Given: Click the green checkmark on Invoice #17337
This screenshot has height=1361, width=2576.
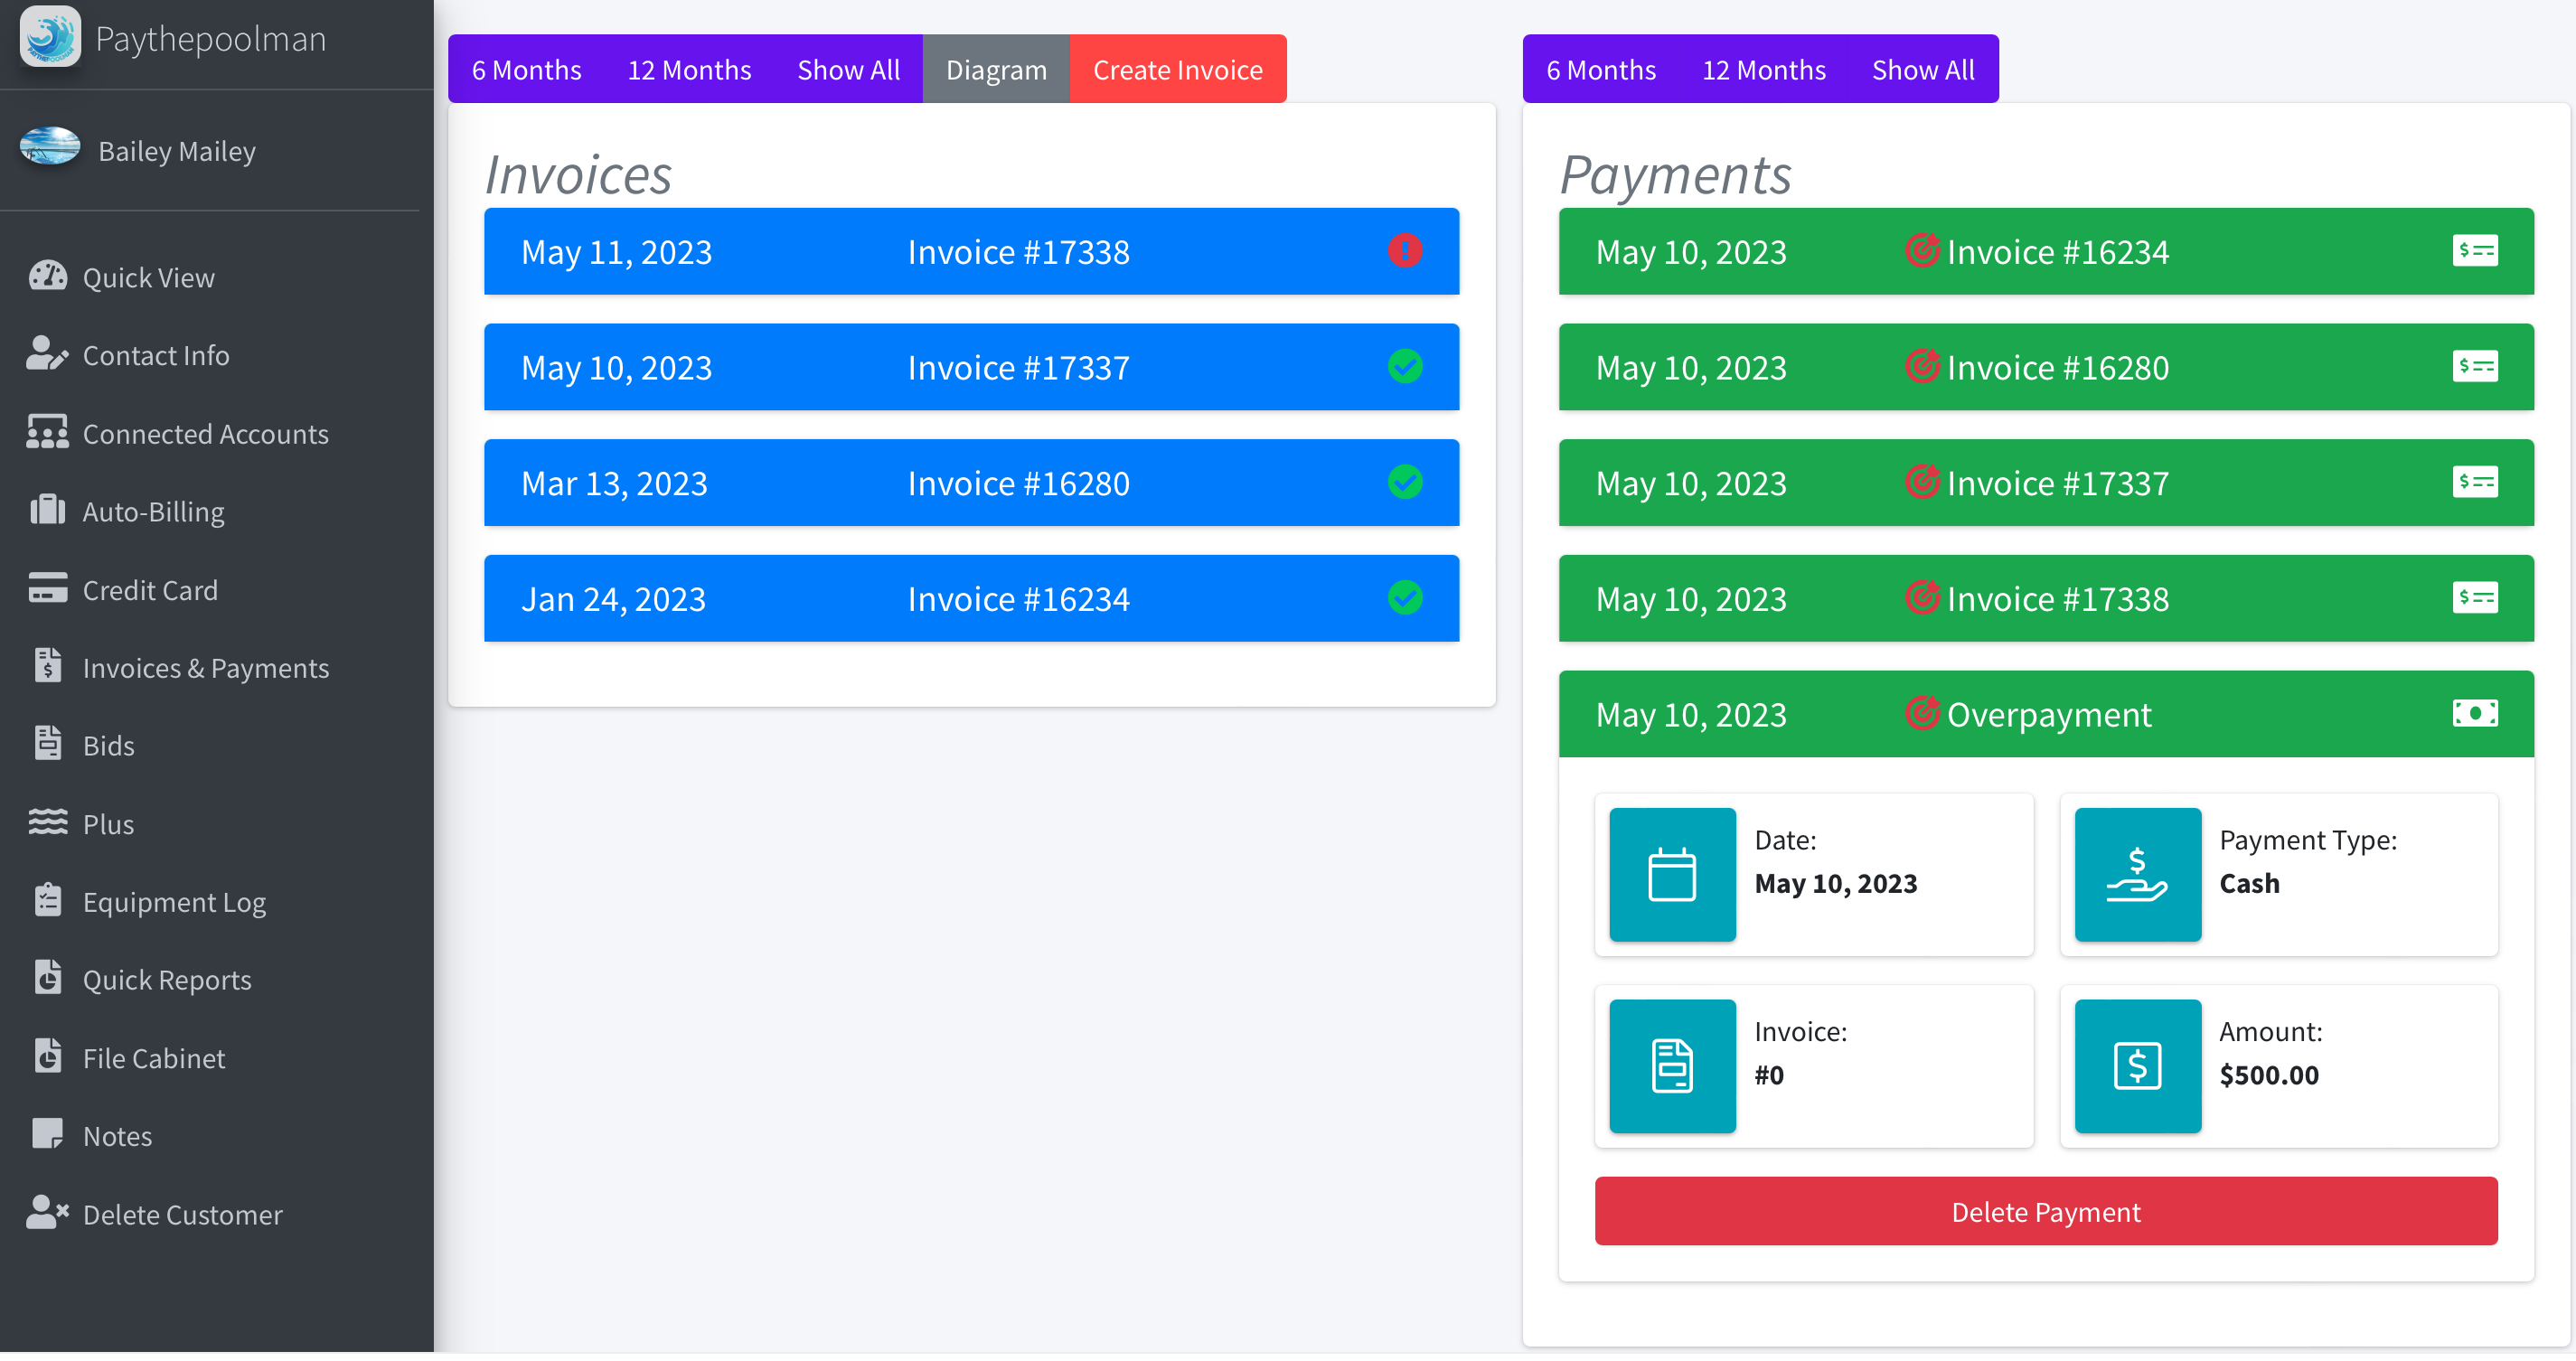Looking at the screenshot, I should click(x=1404, y=367).
